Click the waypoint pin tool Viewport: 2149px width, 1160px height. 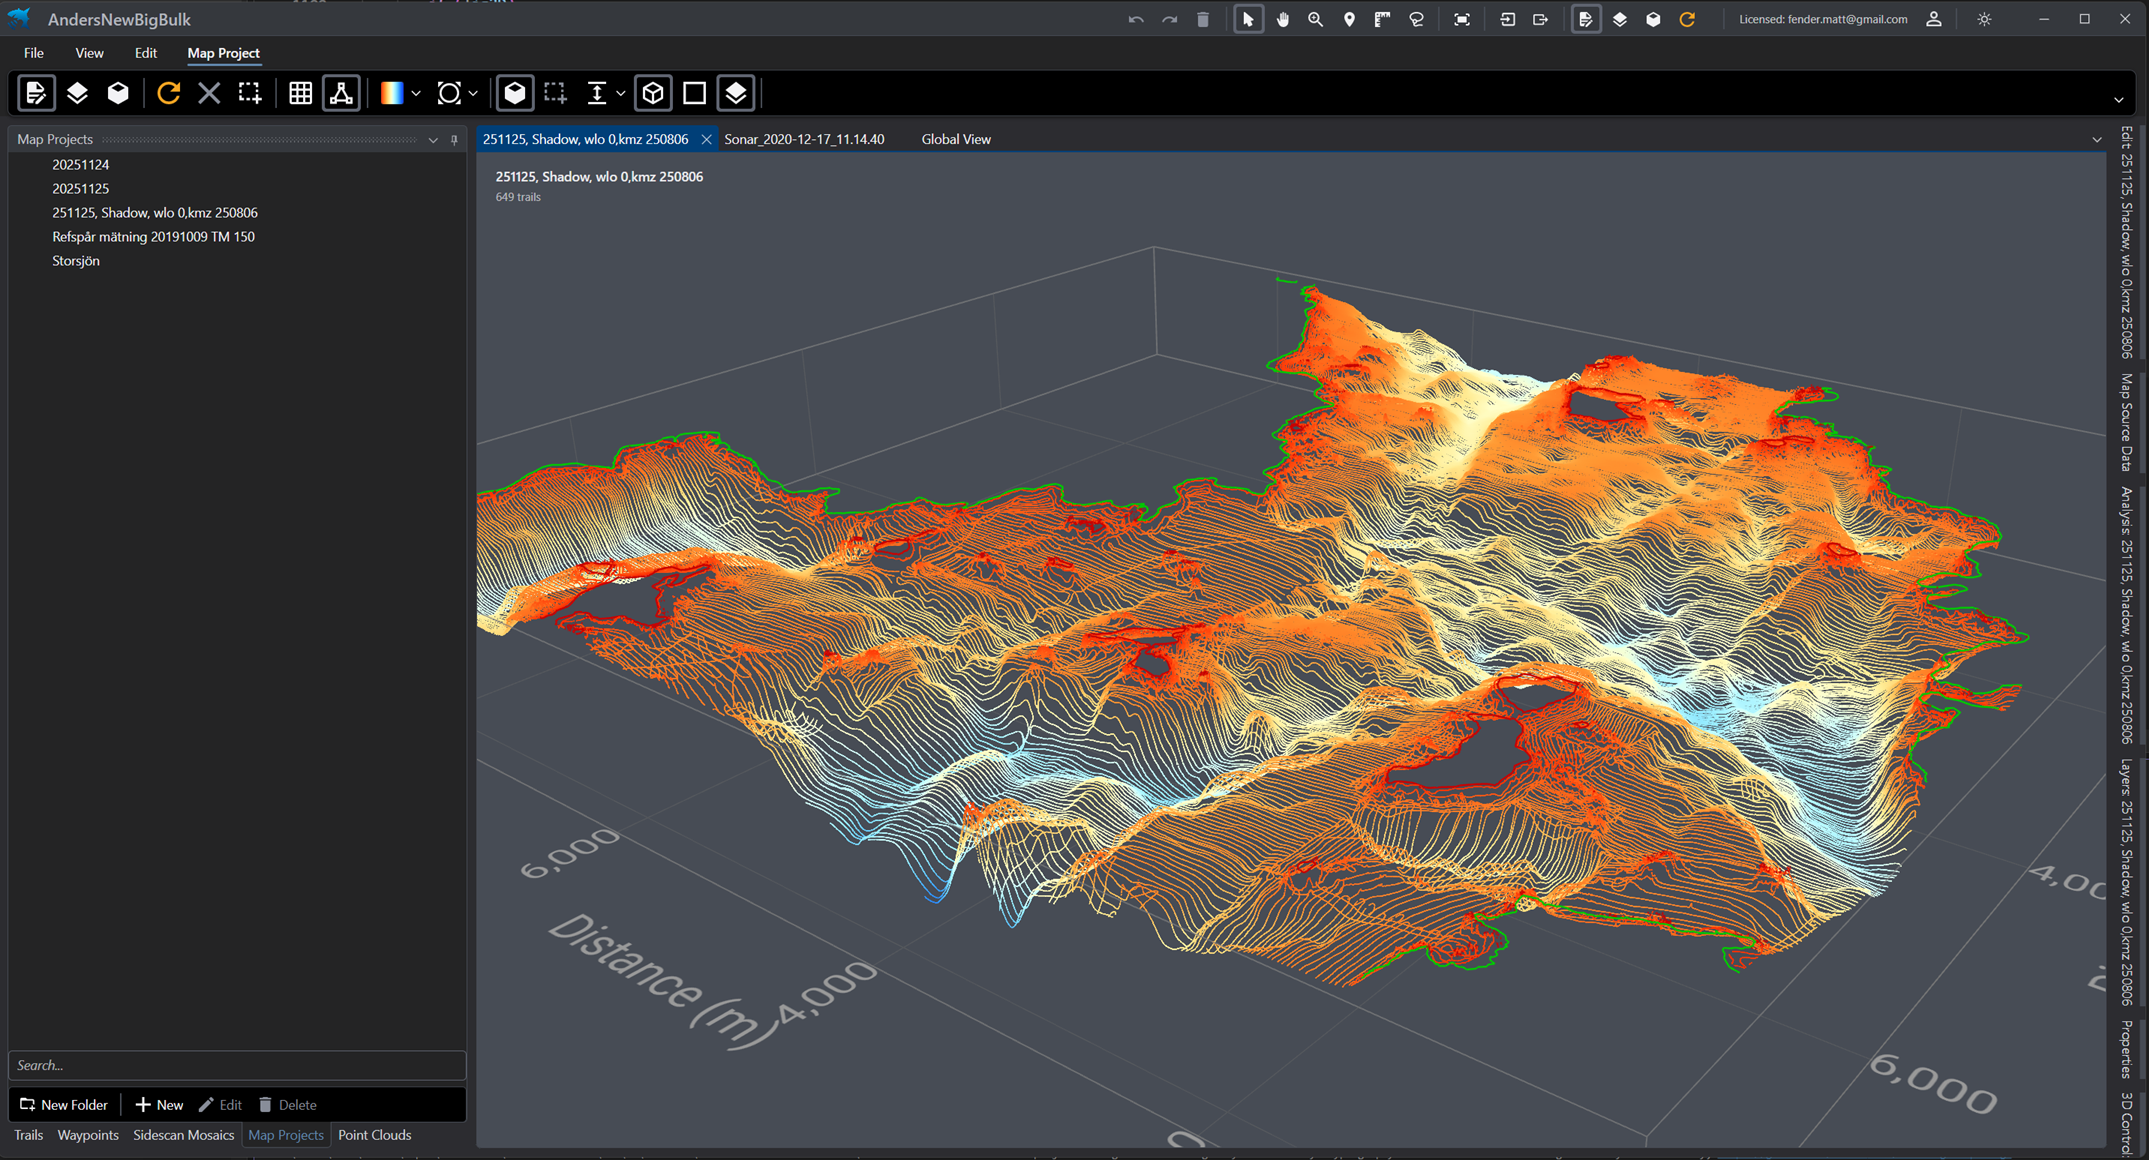[1349, 19]
